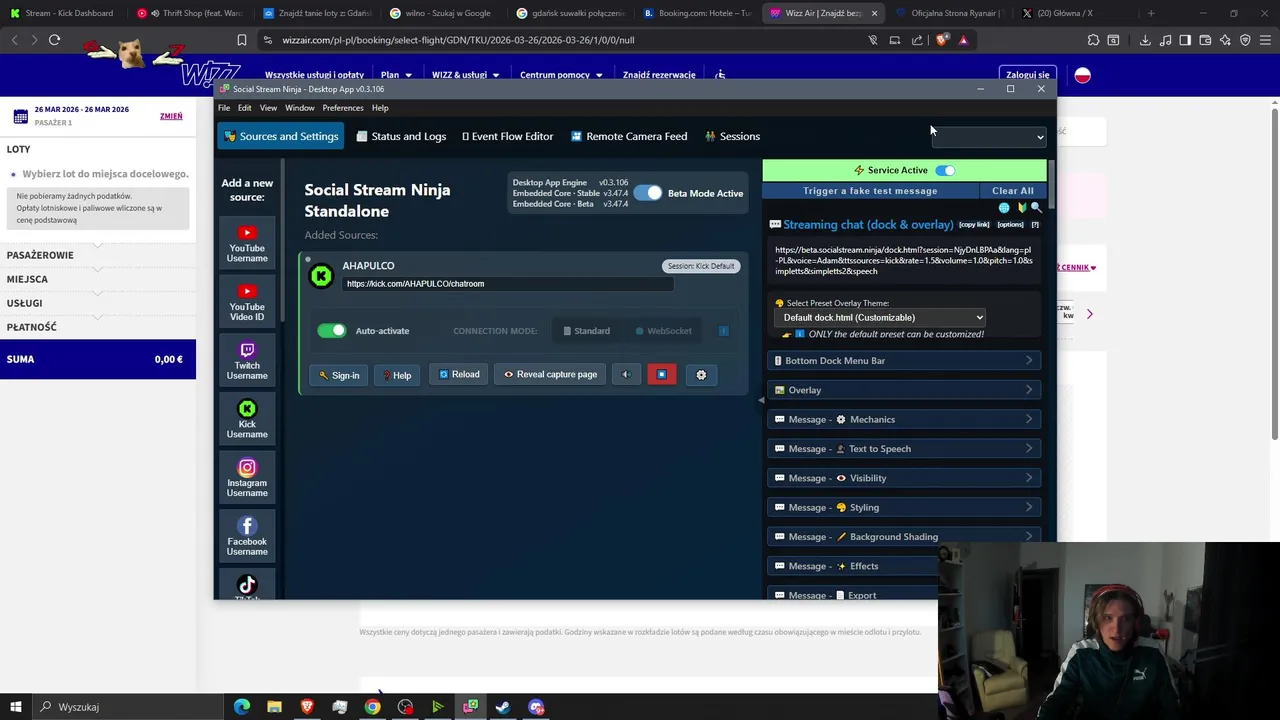Image resolution: width=1280 pixels, height=720 pixels.
Task: Click the Kick logo of AHAPULCO source
Action: click(321, 276)
